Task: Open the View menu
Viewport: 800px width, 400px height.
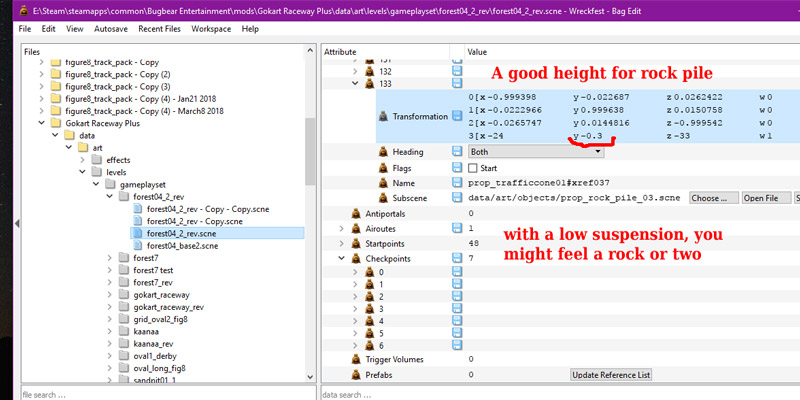Action: click(x=74, y=29)
